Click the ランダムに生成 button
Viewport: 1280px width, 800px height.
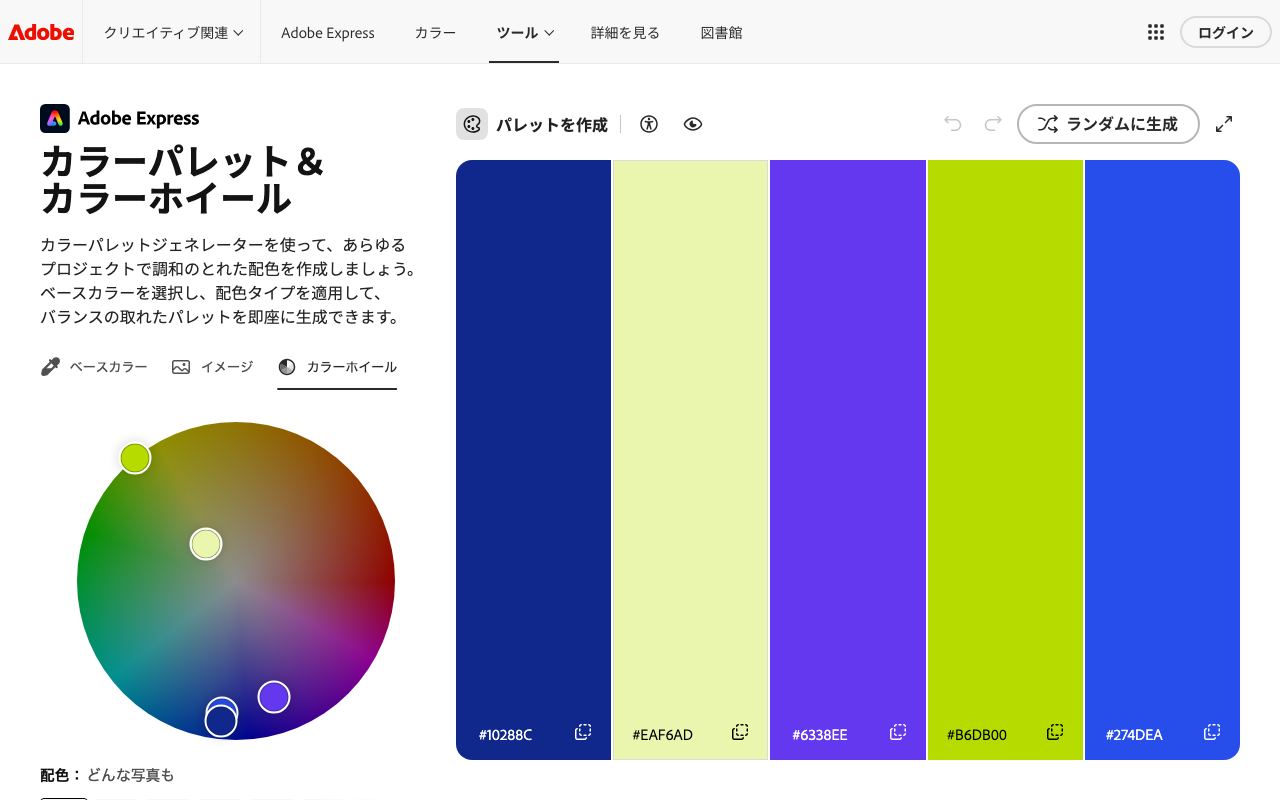tap(1108, 124)
